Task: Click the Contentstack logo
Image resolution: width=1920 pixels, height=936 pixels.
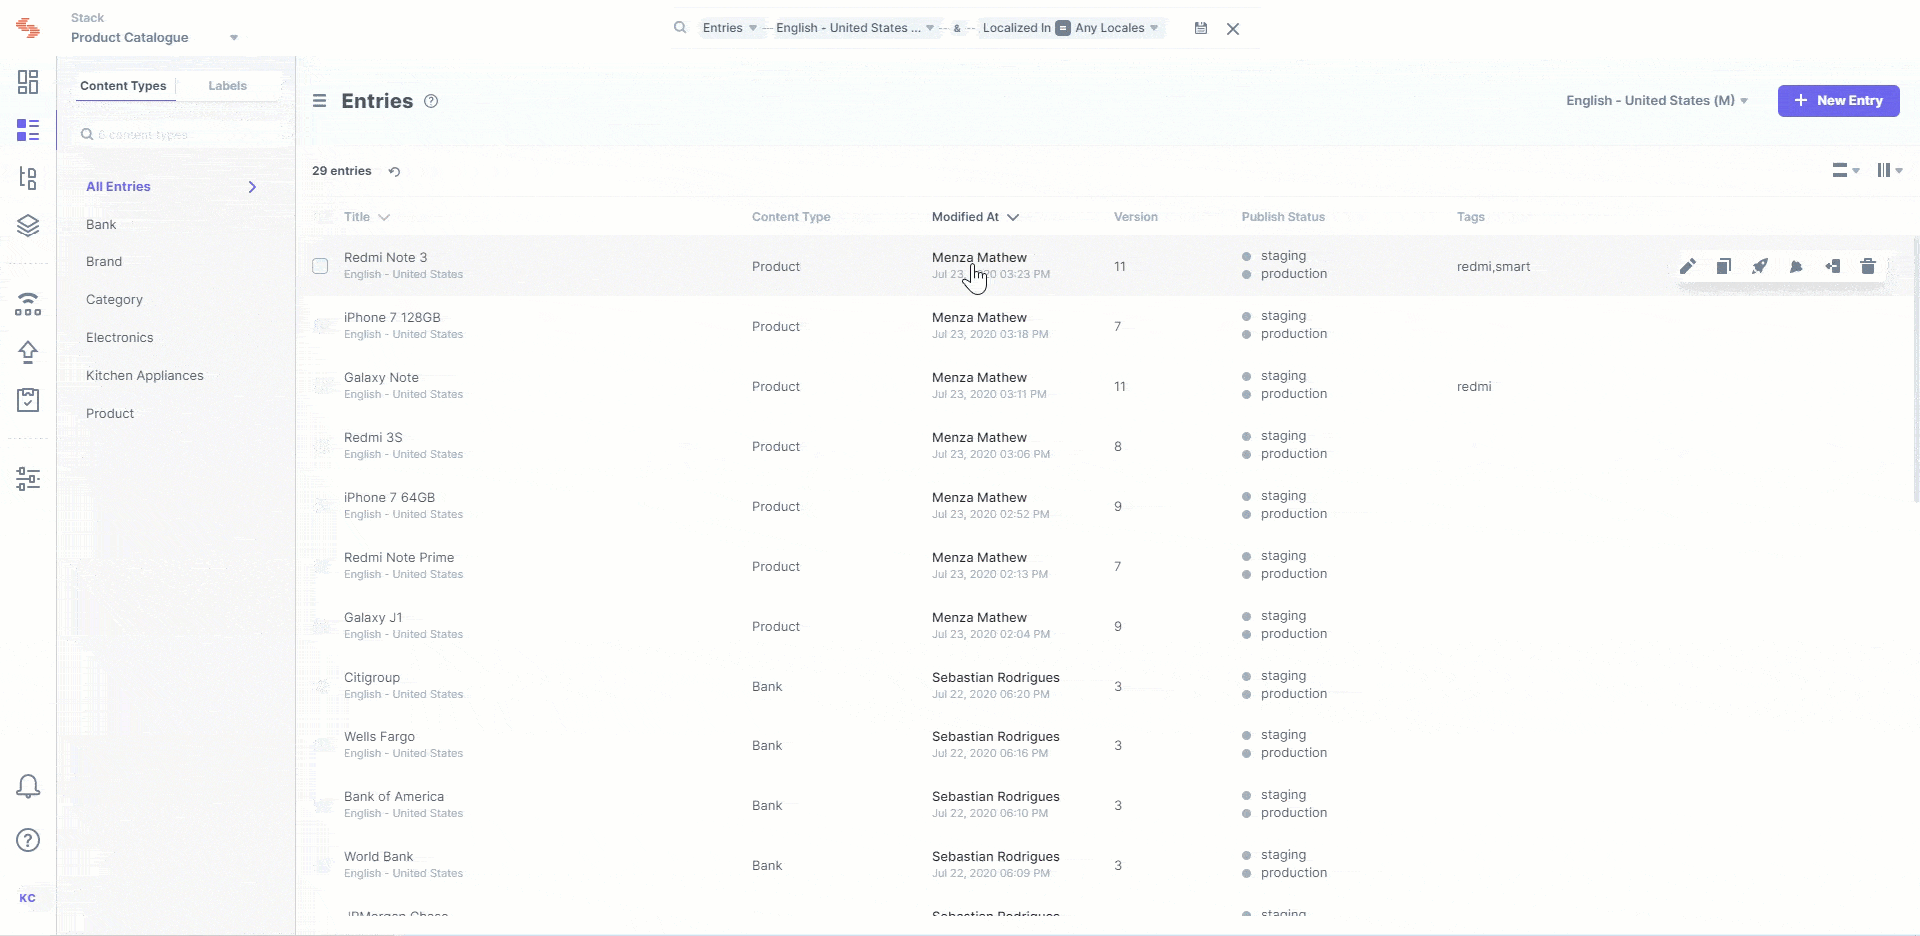Action: pos(28,29)
